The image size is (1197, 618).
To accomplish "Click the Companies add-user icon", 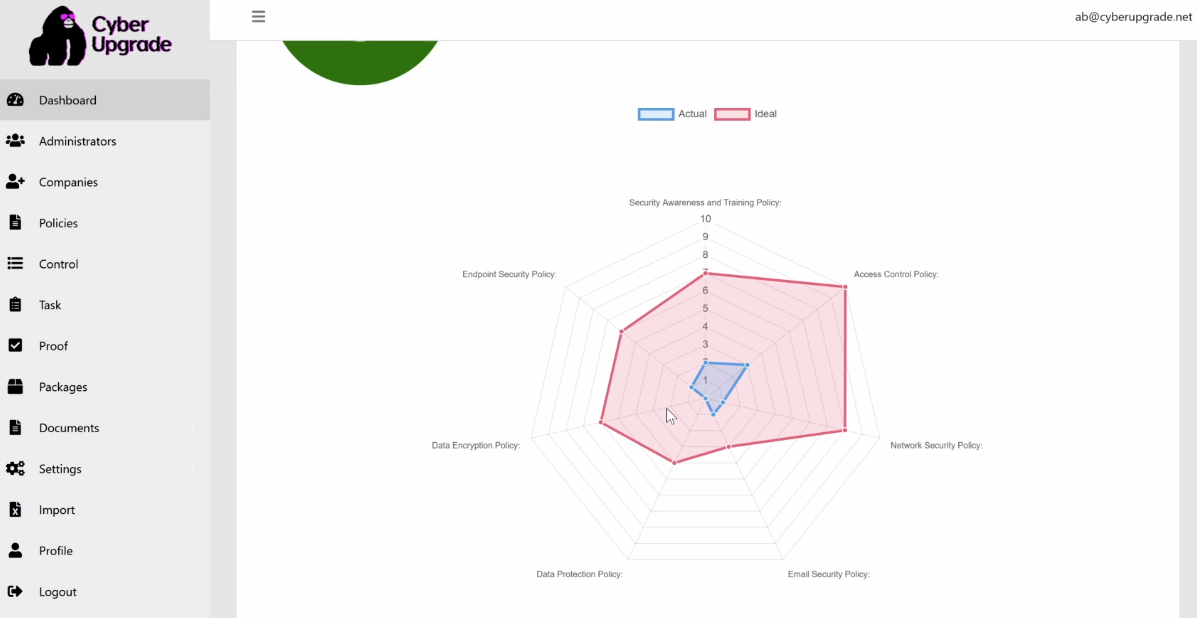I will pyautogui.click(x=15, y=182).
